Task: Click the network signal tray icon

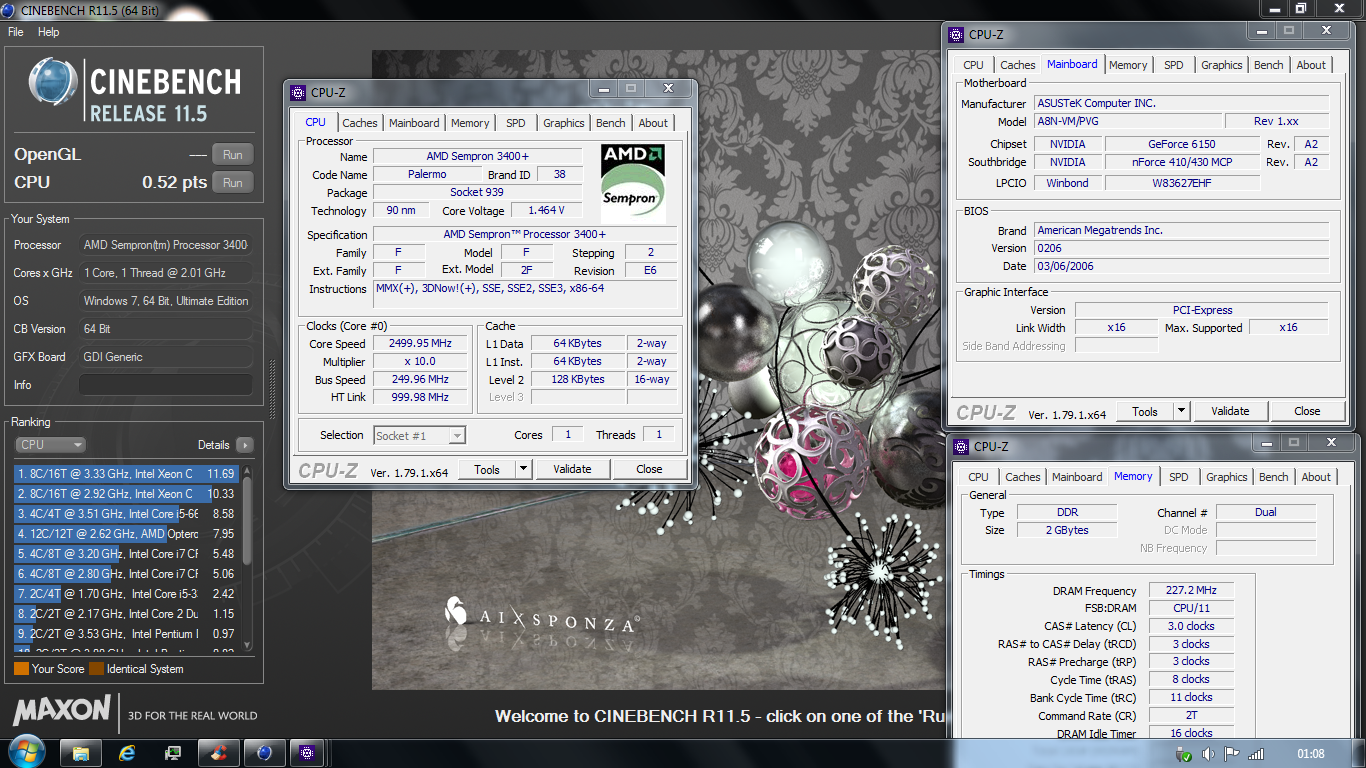Action: point(1256,754)
